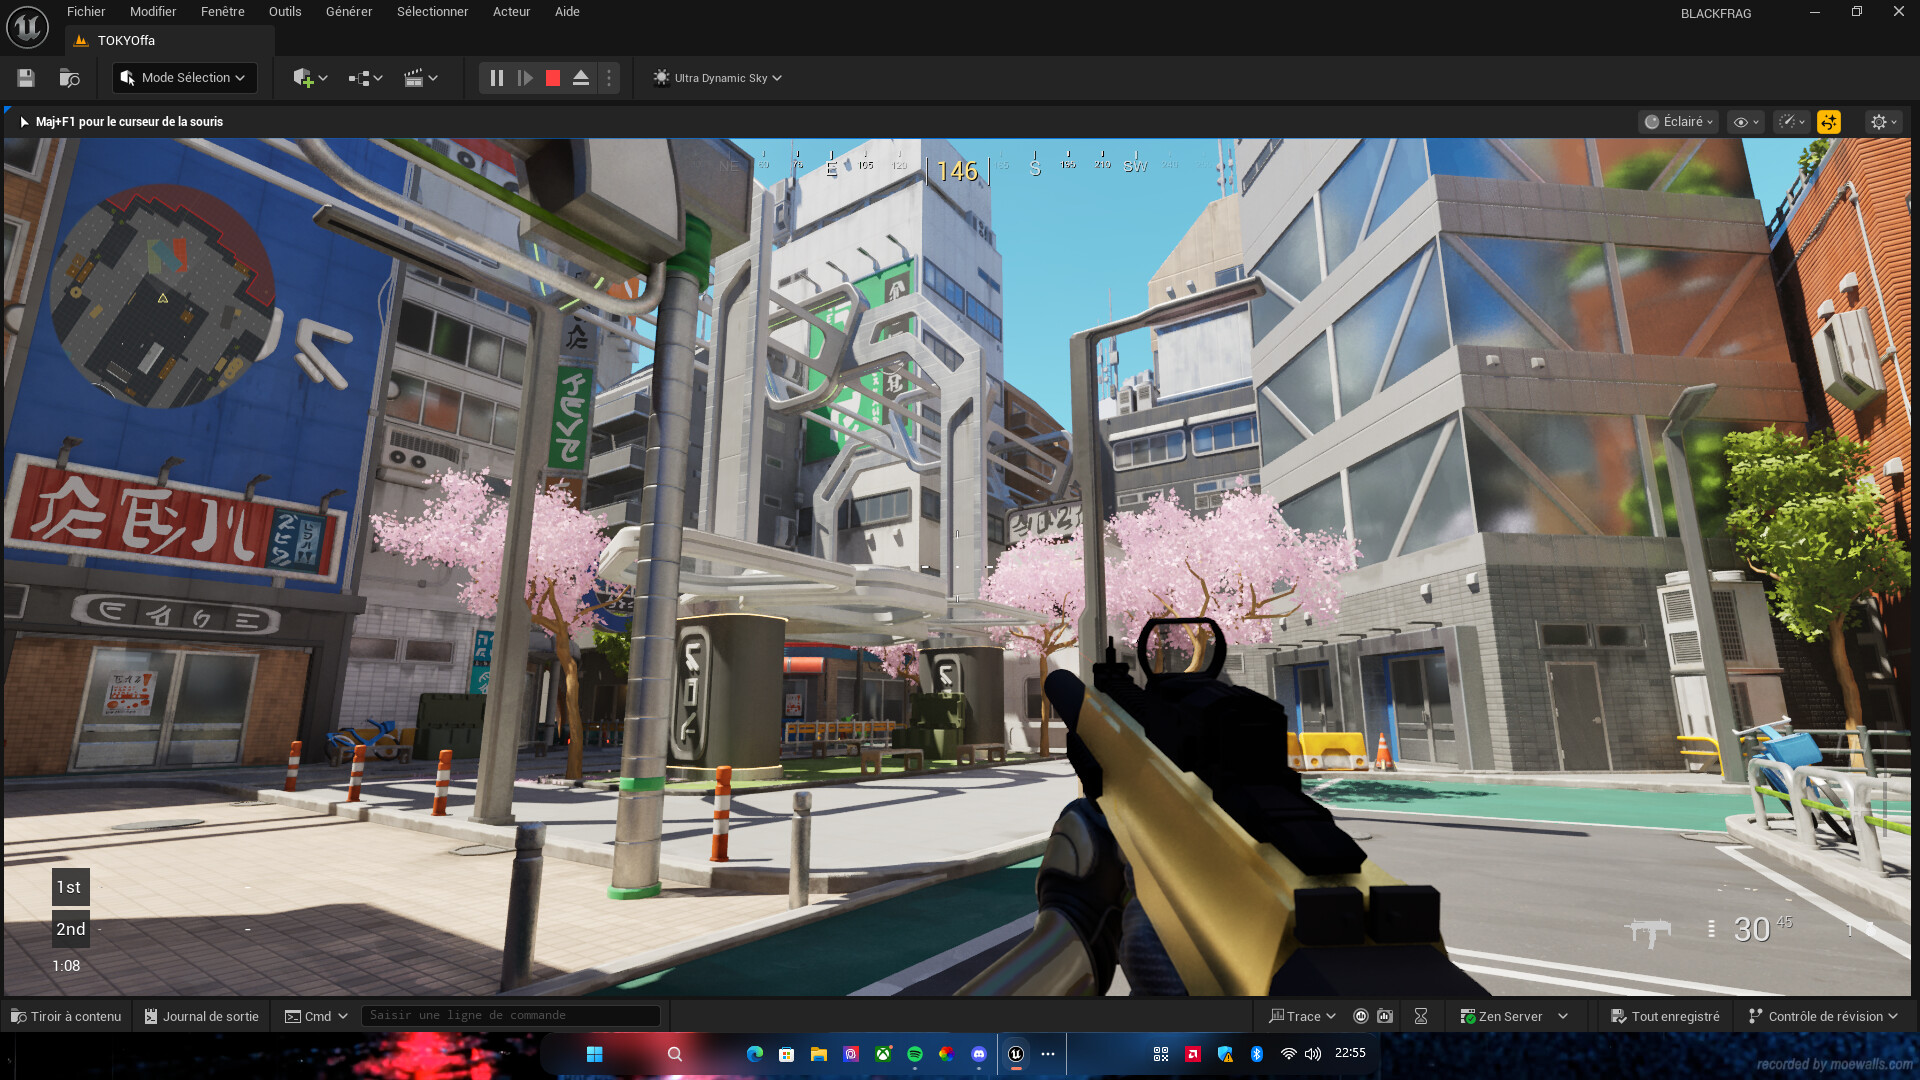Click the Mode Sélection button

point(184,77)
